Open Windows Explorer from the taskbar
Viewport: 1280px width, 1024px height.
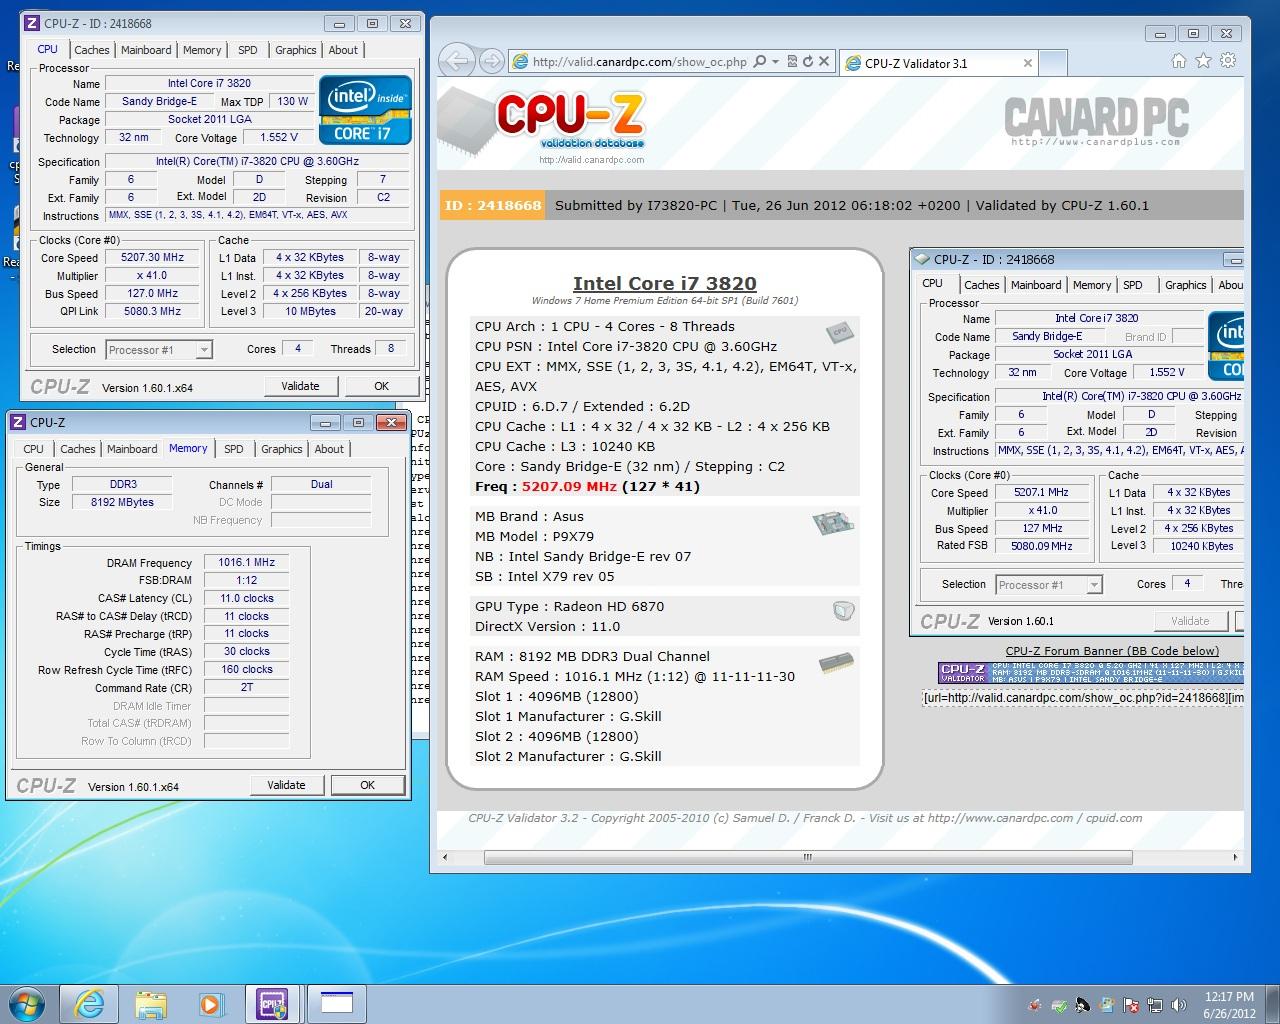(x=151, y=1003)
